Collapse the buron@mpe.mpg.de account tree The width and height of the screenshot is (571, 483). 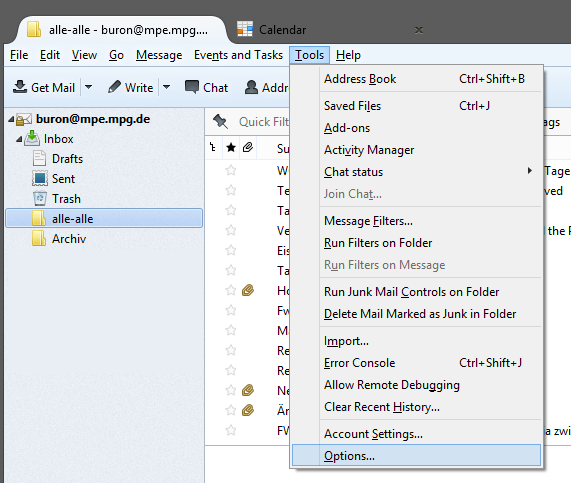pyautogui.click(x=11, y=119)
